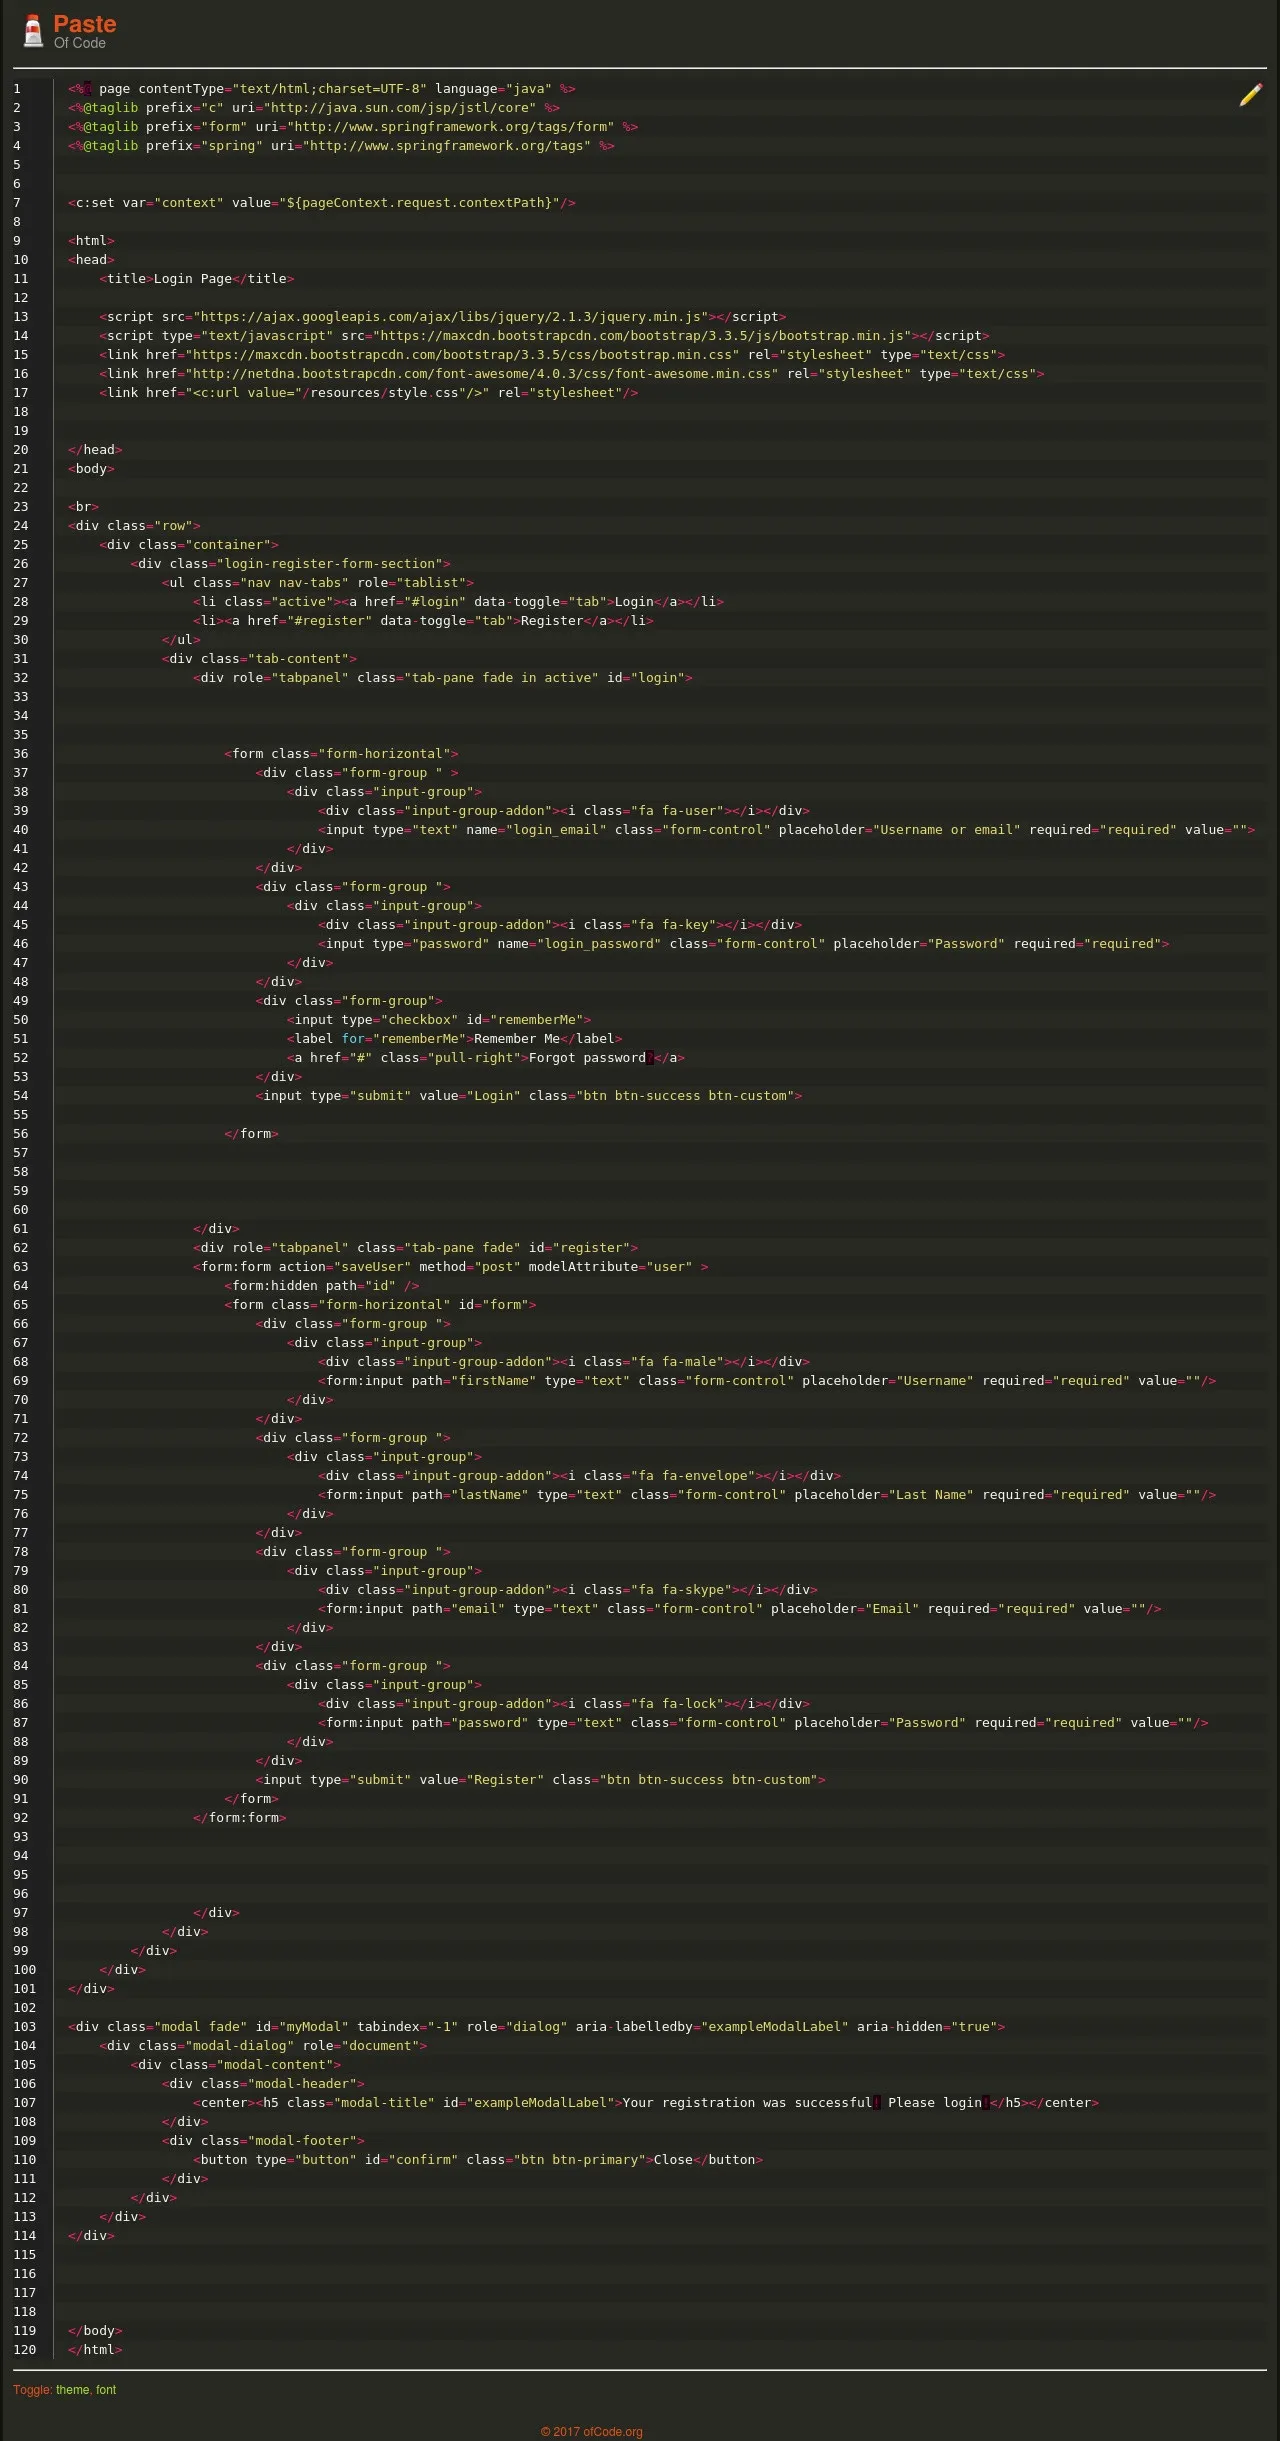Click the "Remember Me" label text
The height and width of the screenshot is (2441, 1280).
pyautogui.click(x=517, y=1039)
